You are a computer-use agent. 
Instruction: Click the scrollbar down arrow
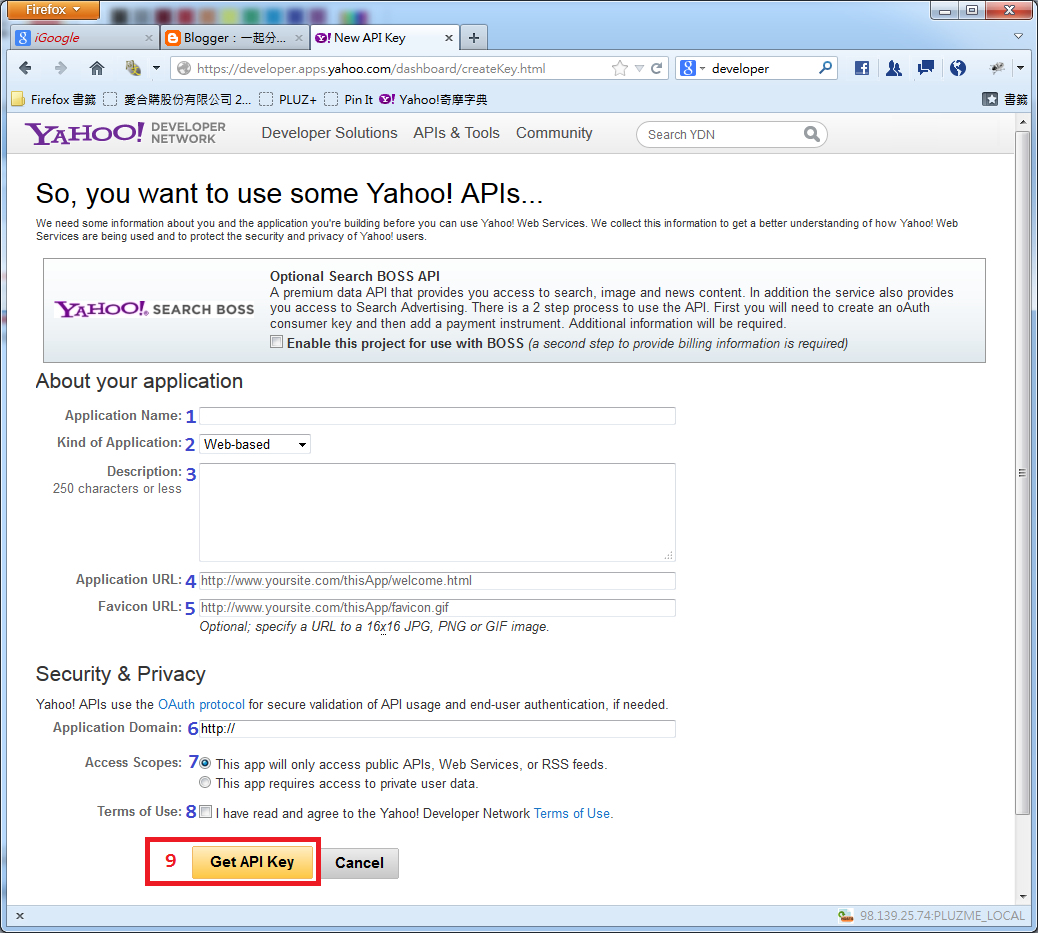click(x=1023, y=897)
